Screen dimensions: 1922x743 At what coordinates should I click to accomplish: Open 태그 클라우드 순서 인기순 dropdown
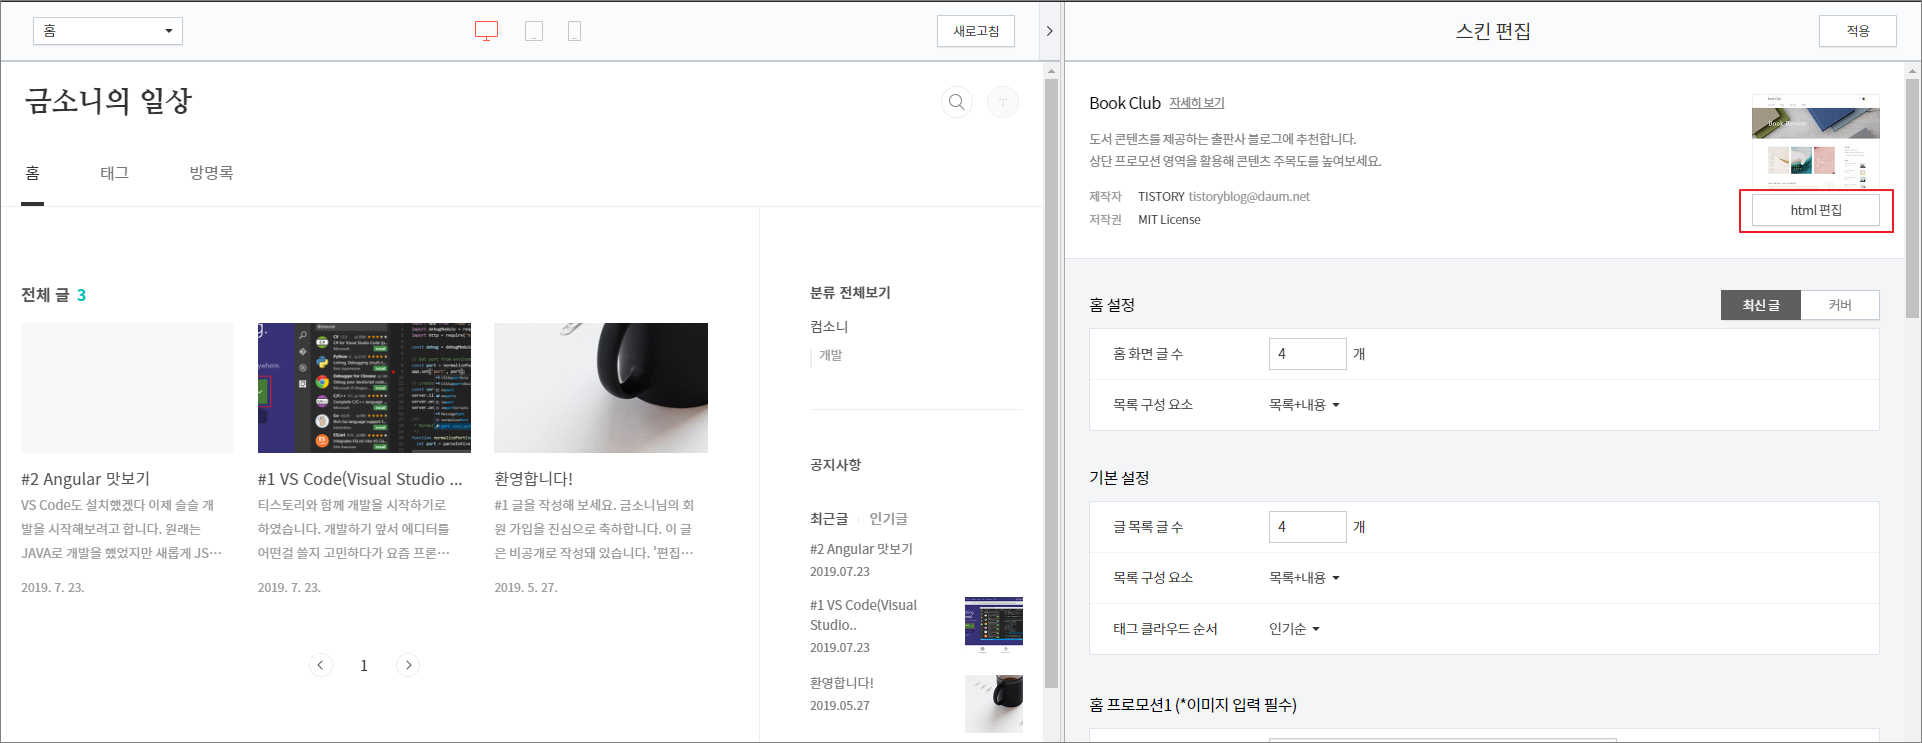click(x=1294, y=629)
